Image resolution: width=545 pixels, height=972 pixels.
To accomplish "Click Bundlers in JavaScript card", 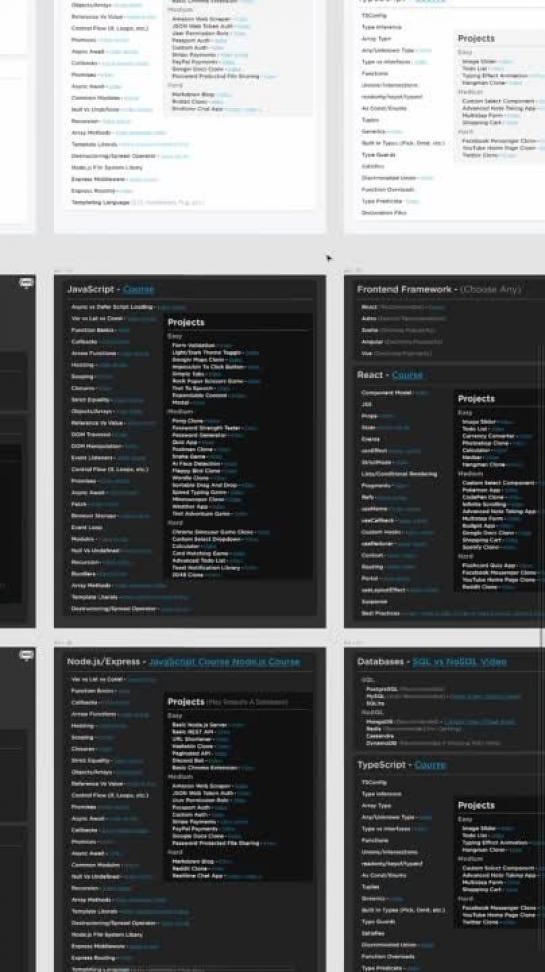I will click(84, 574).
